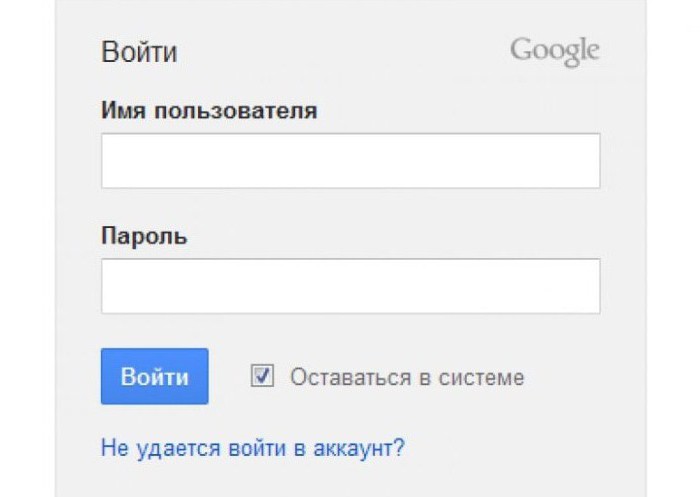Disable staying signed in via checkbox
The width and height of the screenshot is (700, 497).
(262, 376)
